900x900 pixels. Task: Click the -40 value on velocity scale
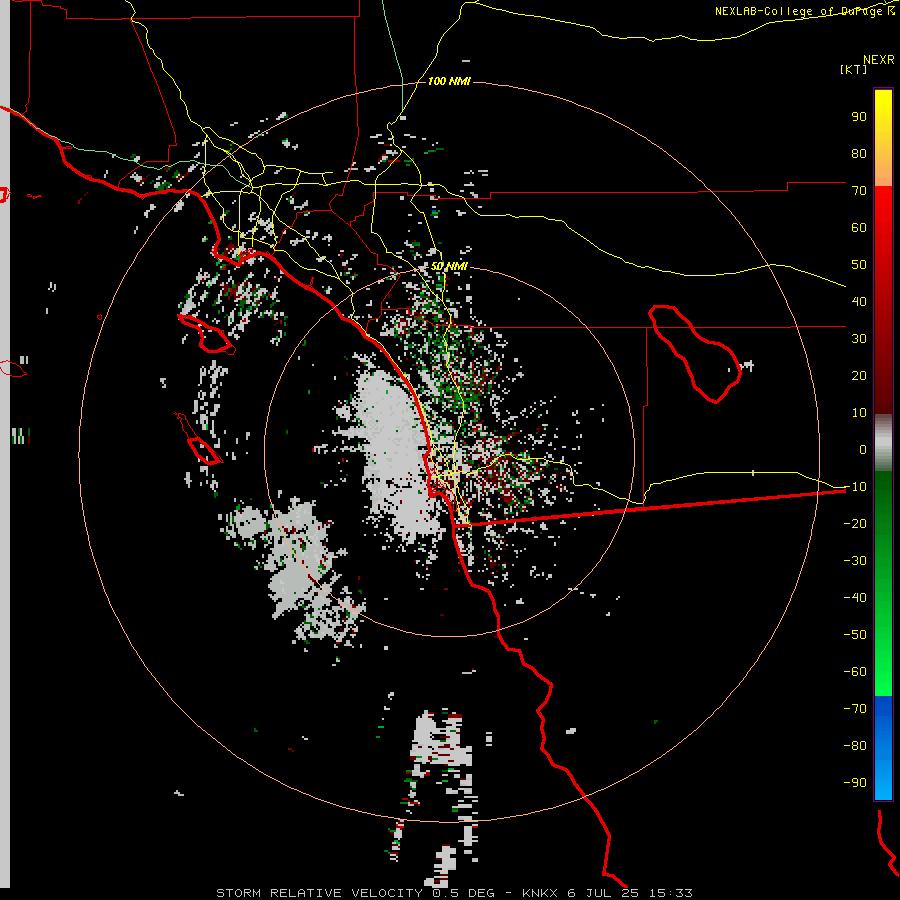click(x=855, y=598)
